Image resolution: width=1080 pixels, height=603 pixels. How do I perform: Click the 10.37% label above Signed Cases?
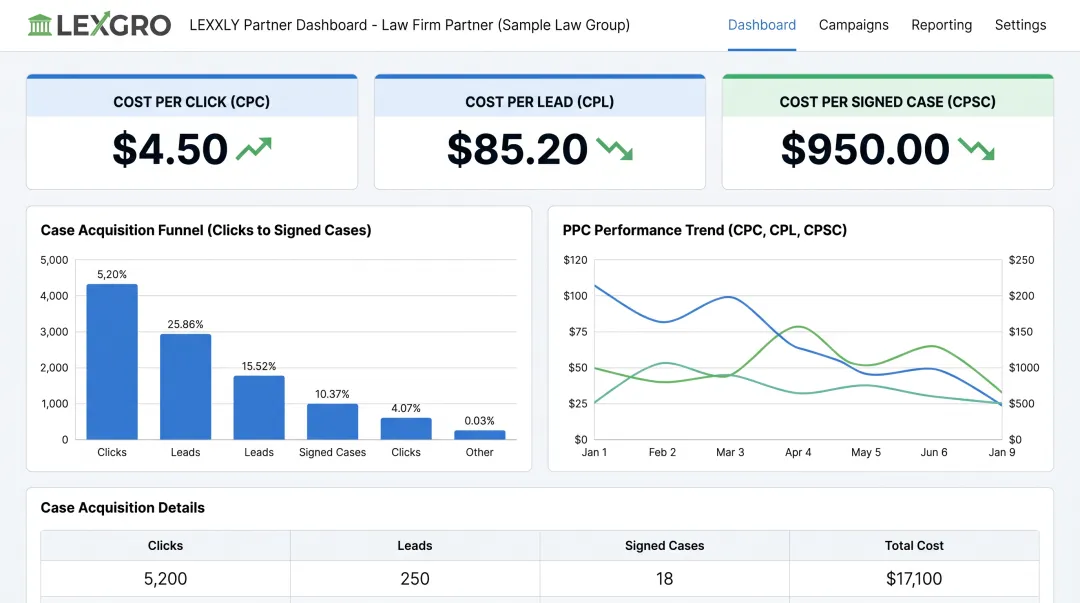pyautogui.click(x=332, y=394)
